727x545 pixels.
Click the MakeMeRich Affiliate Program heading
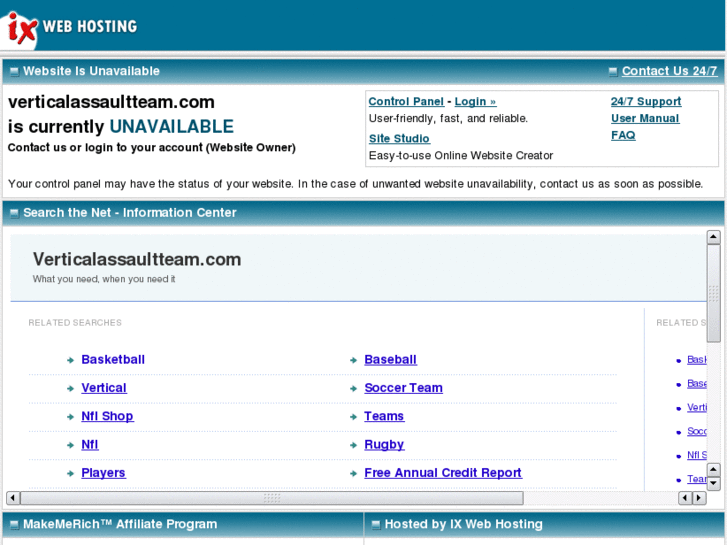coord(120,524)
